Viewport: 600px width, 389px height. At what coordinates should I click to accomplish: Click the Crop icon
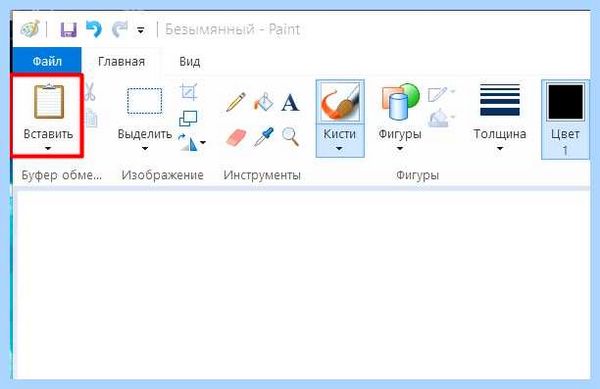tap(189, 92)
